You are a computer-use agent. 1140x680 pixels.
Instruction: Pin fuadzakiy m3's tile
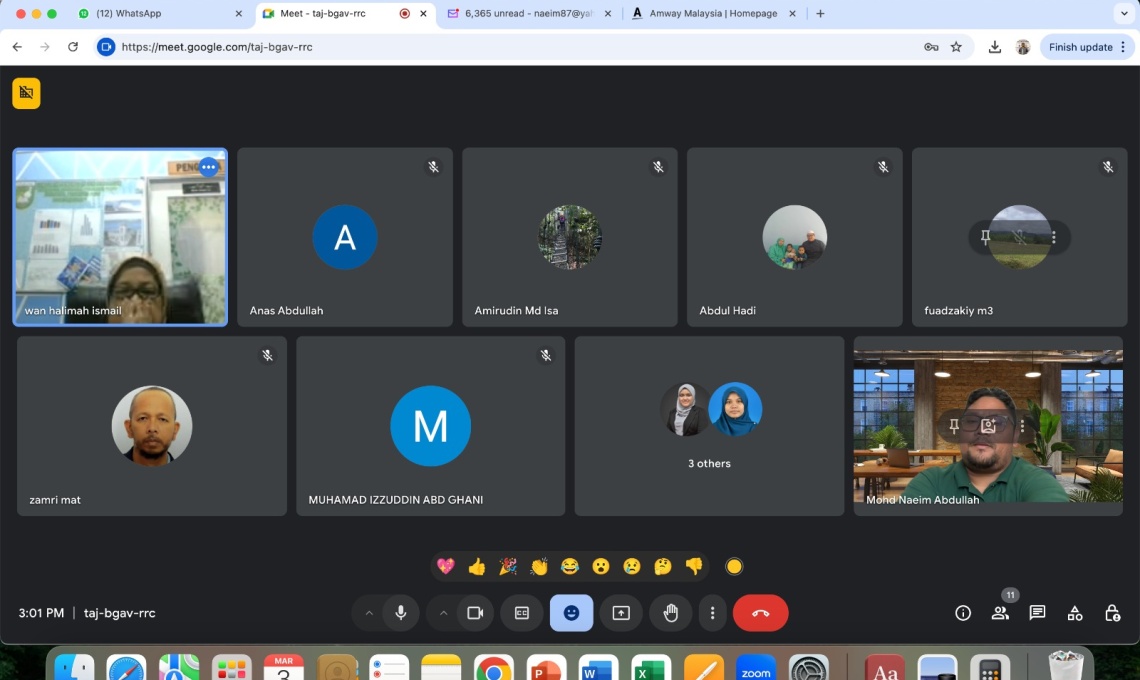point(985,237)
